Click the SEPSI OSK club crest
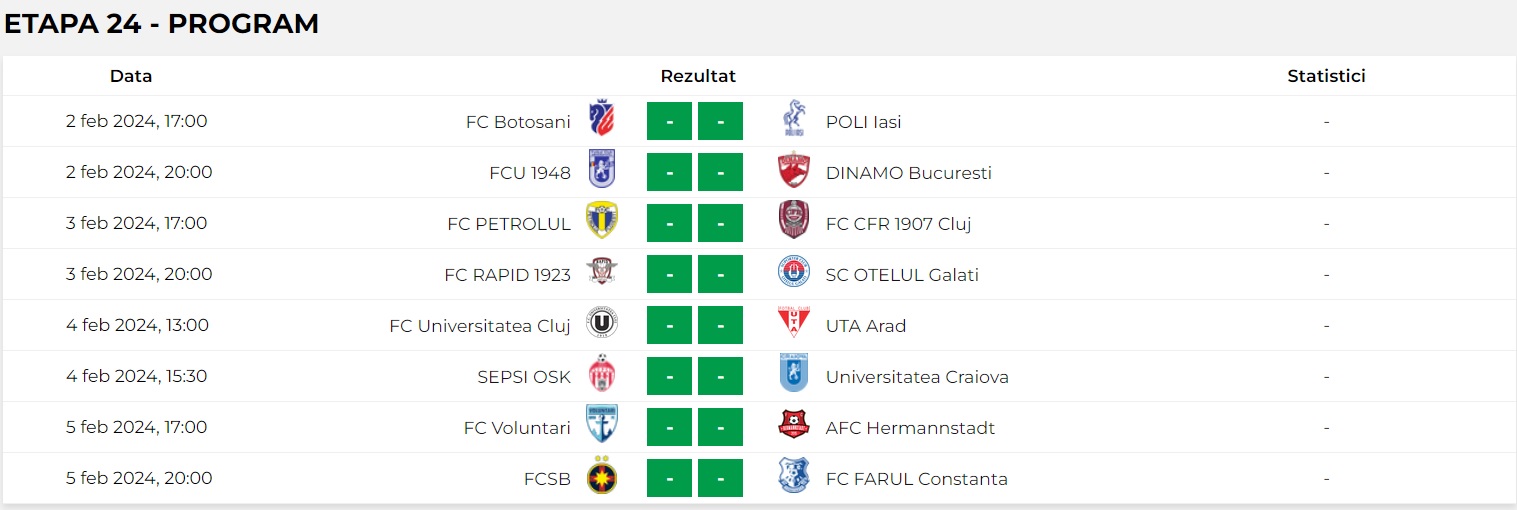This screenshot has width=1517, height=510. click(x=601, y=376)
